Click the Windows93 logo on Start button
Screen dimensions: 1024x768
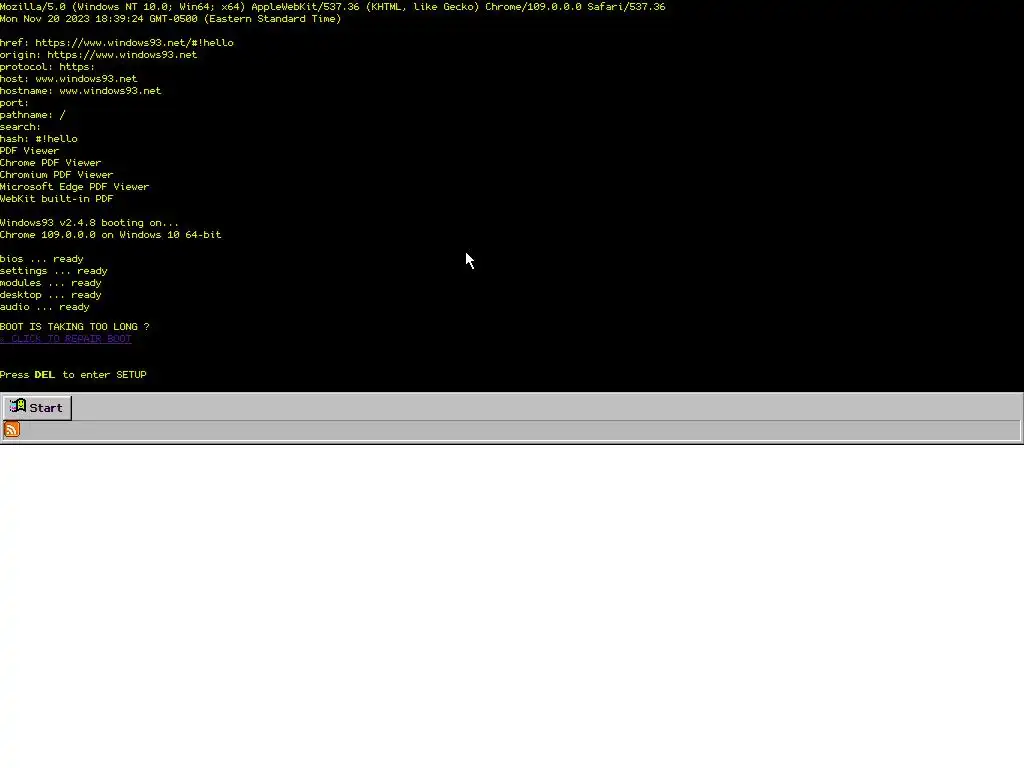tap(18, 407)
